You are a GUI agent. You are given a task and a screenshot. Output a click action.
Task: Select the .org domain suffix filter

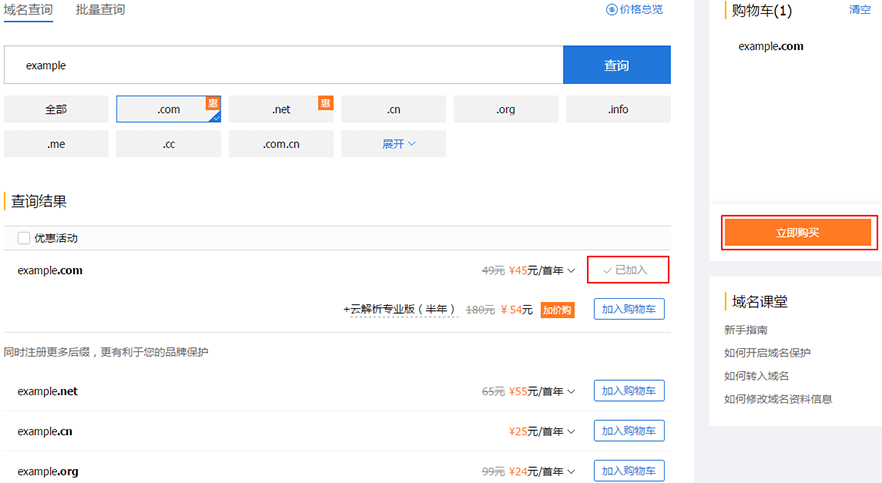click(506, 109)
